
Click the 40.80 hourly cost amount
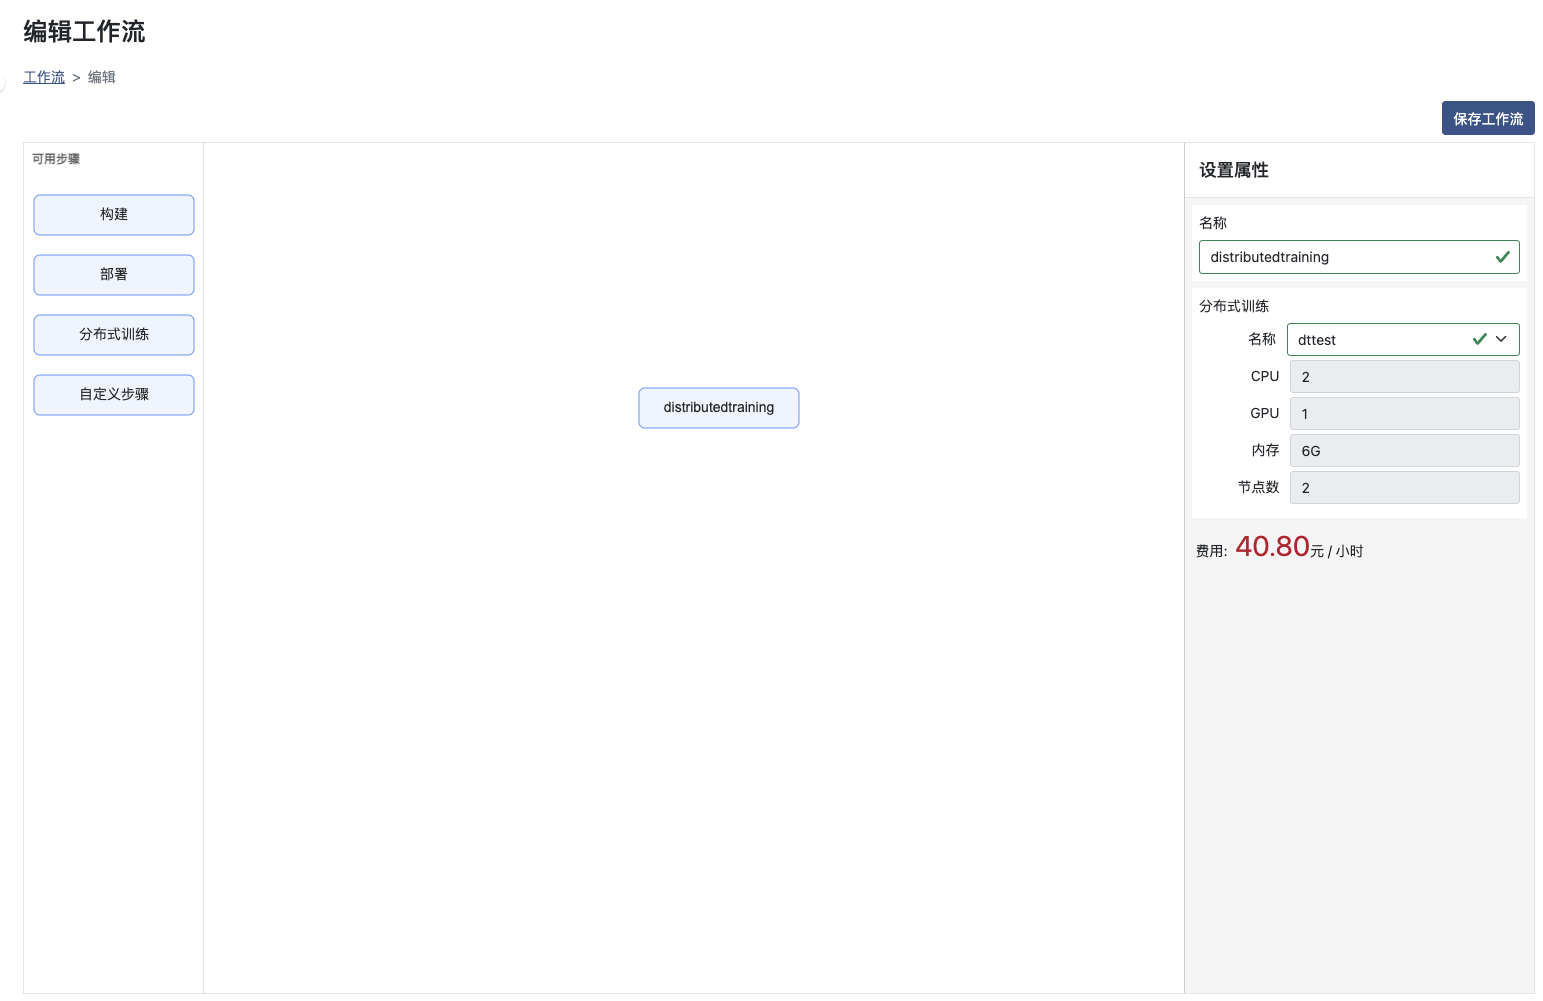point(1272,547)
